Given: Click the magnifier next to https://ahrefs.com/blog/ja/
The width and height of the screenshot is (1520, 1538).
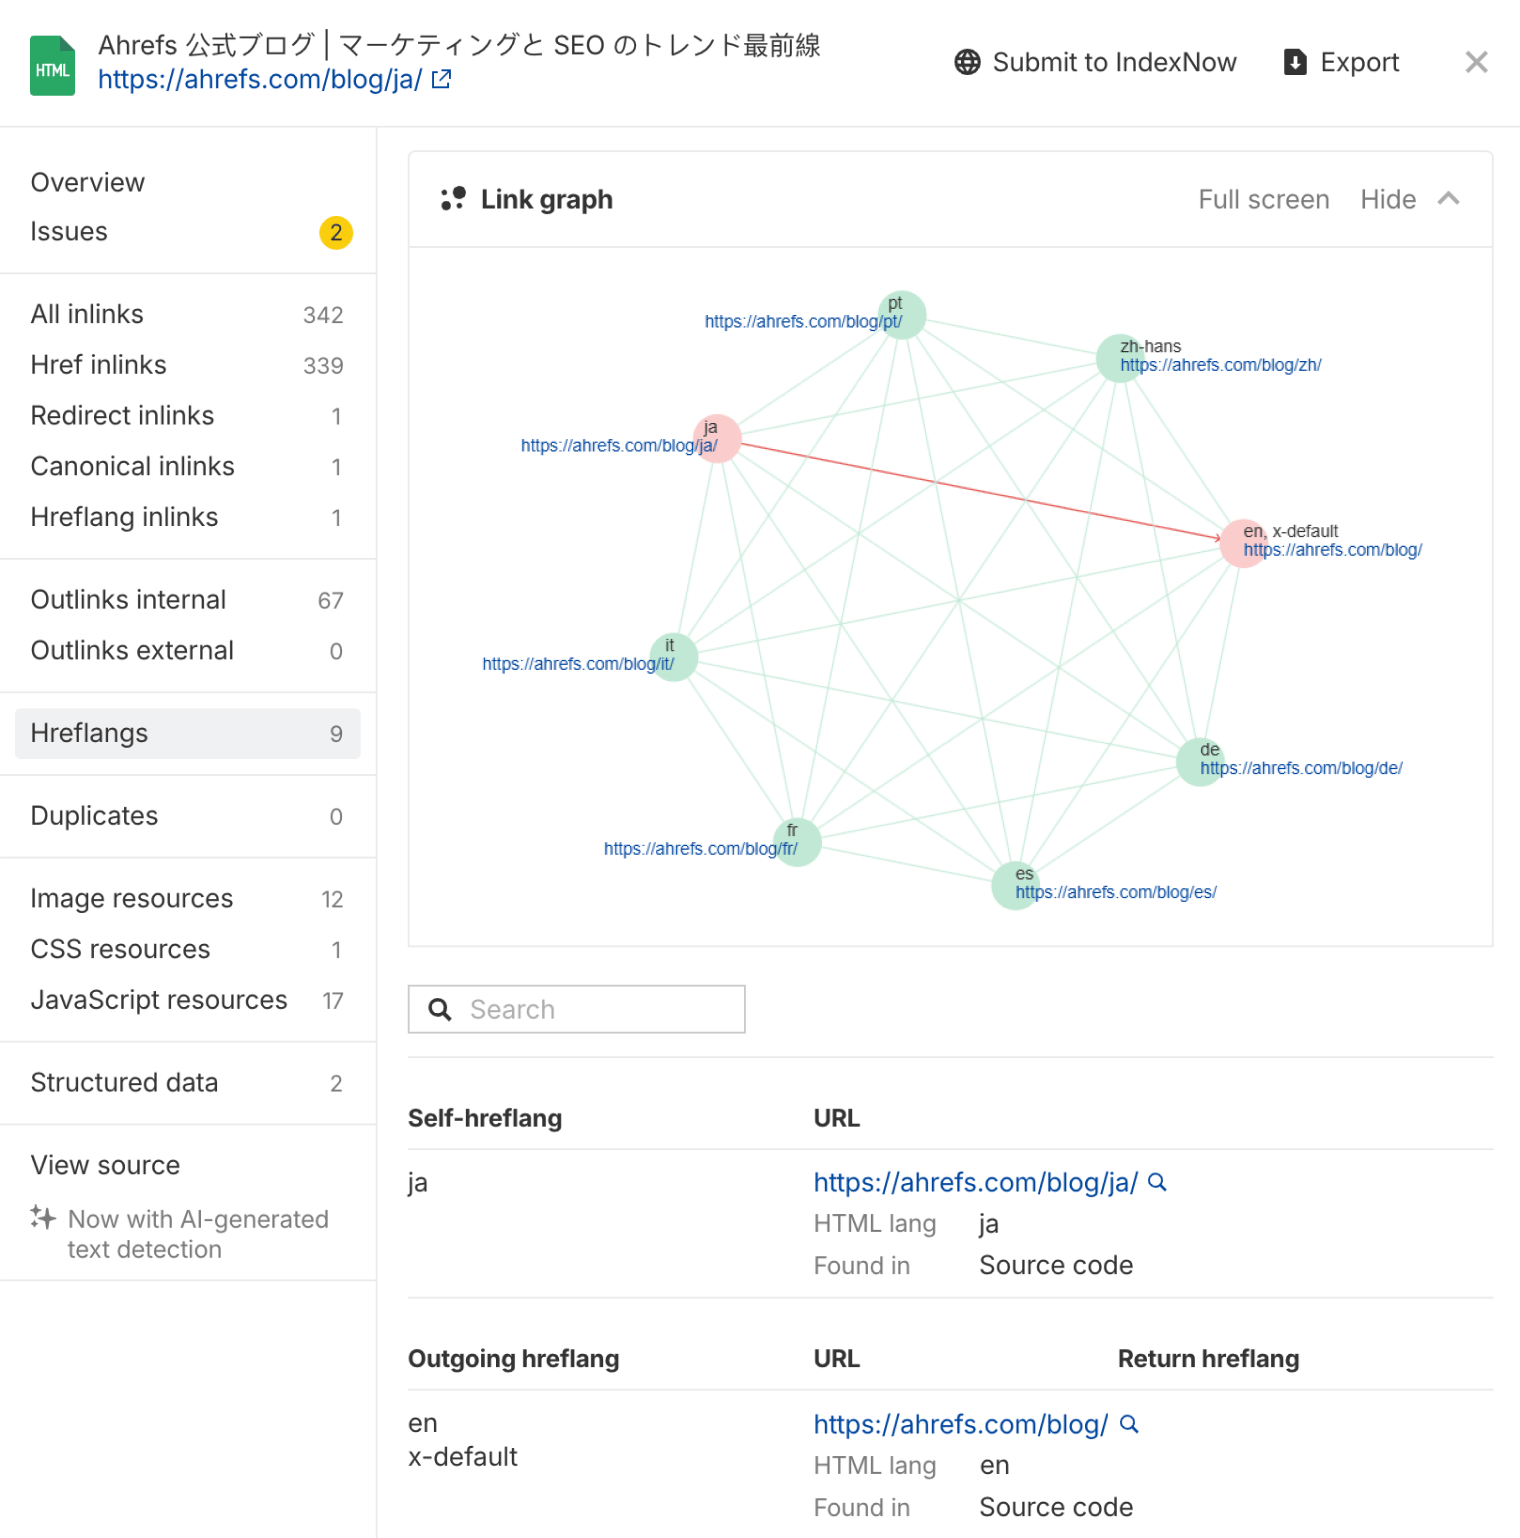Looking at the screenshot, I should point(1157,1182).
